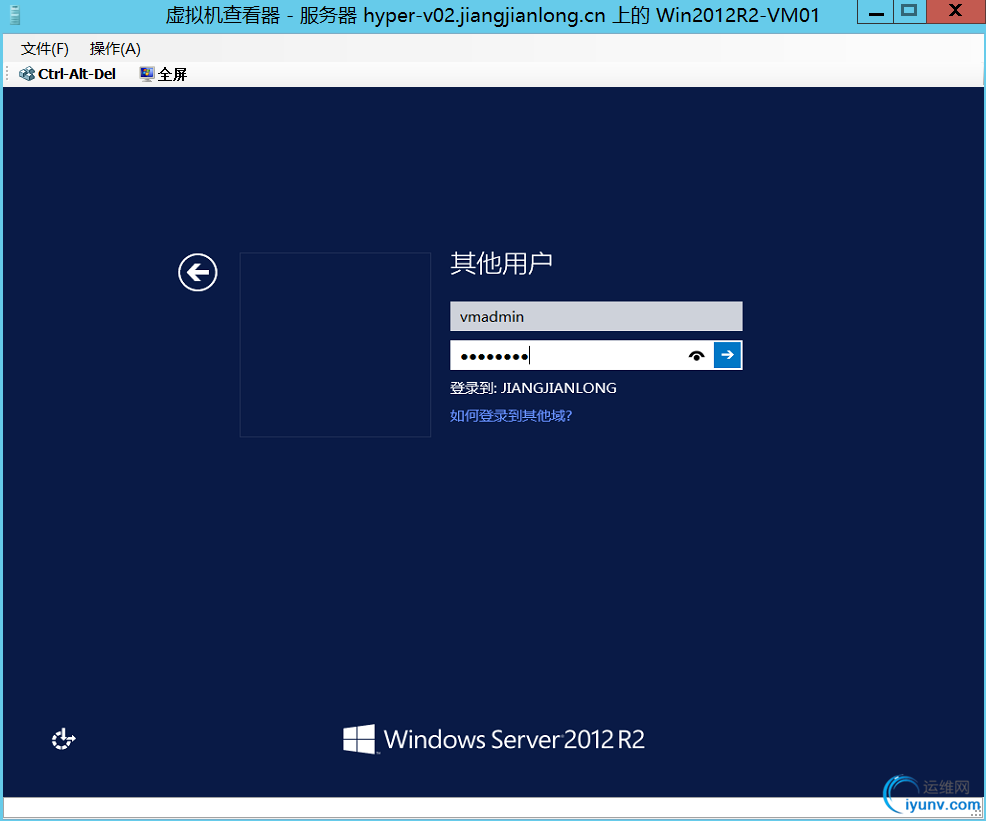Screen dimensions: 986x821
Task: Click the back arrow circle icon
Action: [x=197, y=272]
